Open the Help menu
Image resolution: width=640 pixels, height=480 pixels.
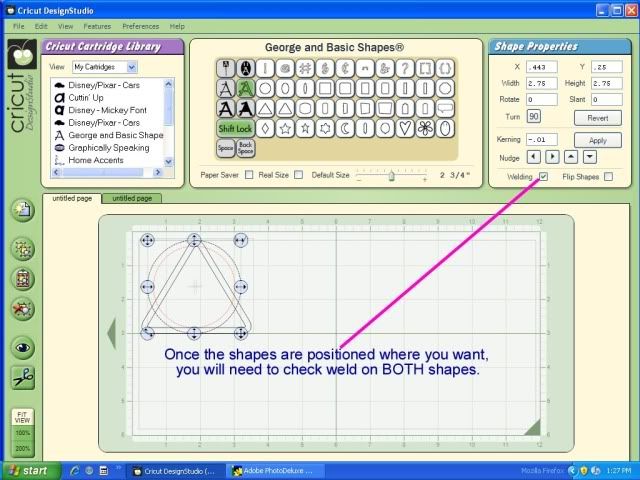click(x=177, y=26)
